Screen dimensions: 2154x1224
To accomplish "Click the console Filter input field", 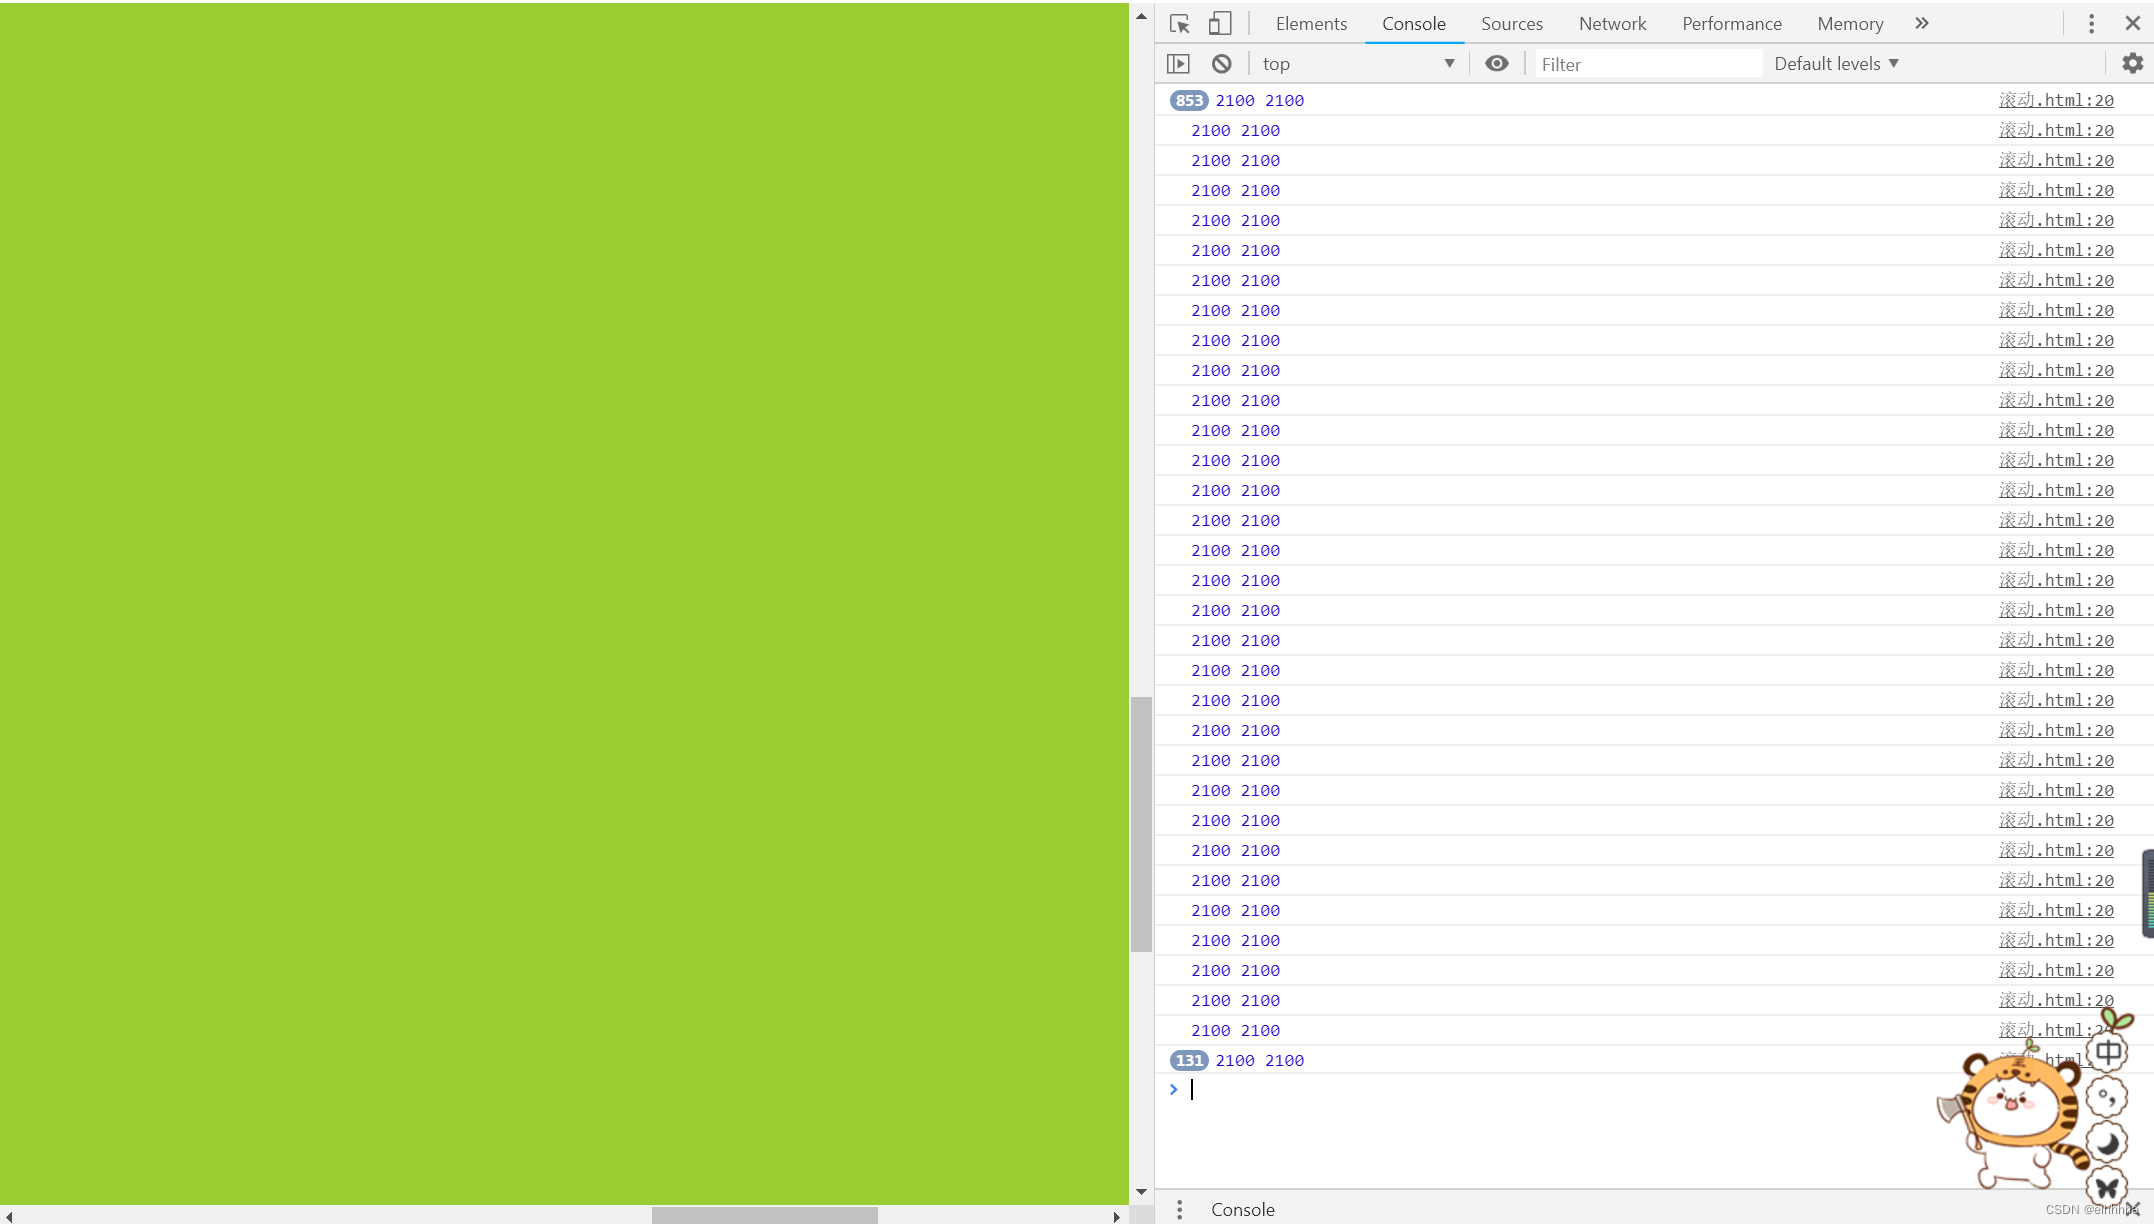I will [x=1647, y=64].
